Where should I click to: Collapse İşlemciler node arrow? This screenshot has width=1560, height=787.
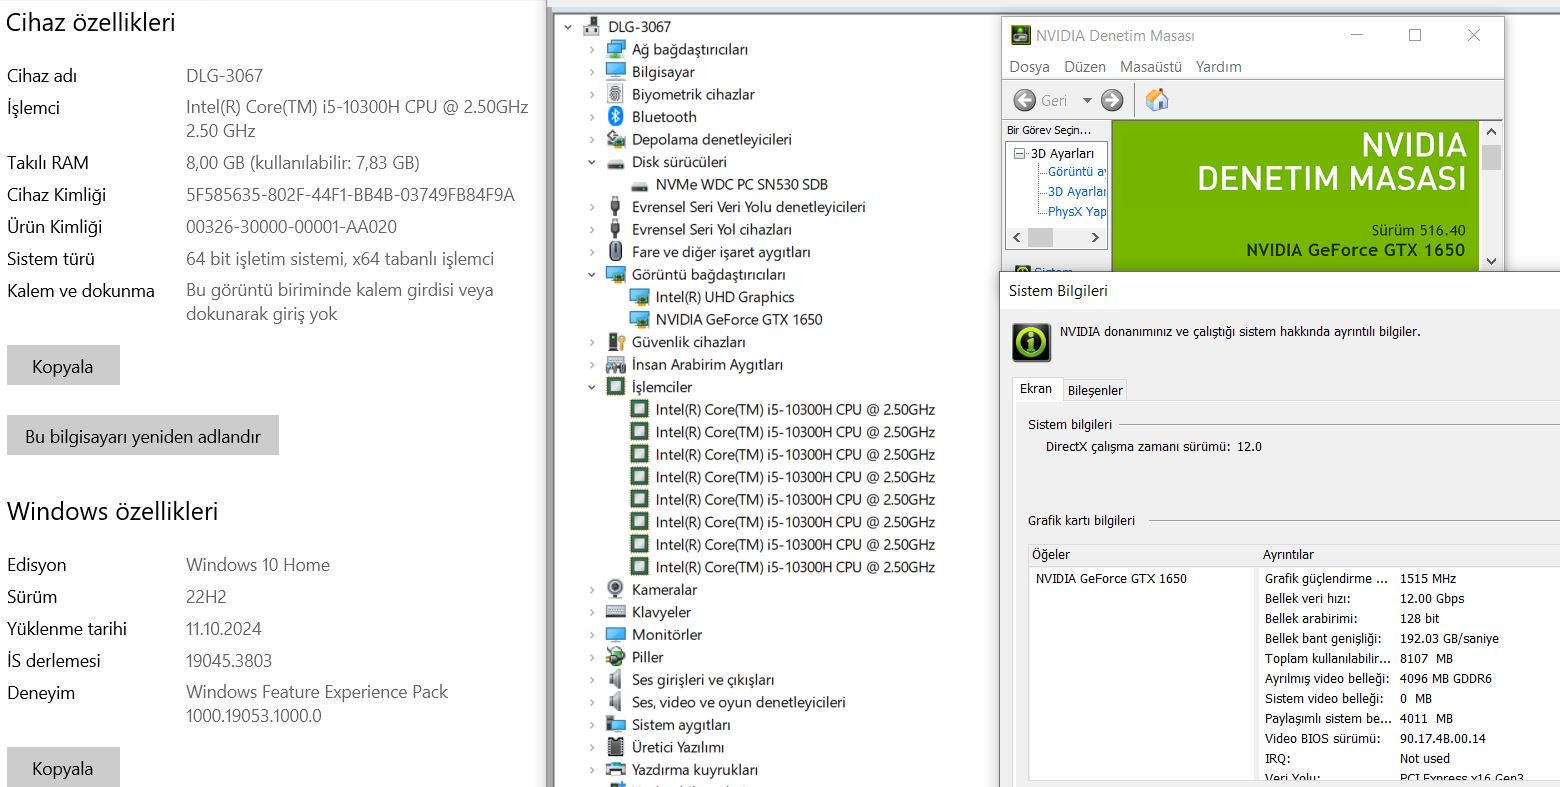[x=592, y=387]
